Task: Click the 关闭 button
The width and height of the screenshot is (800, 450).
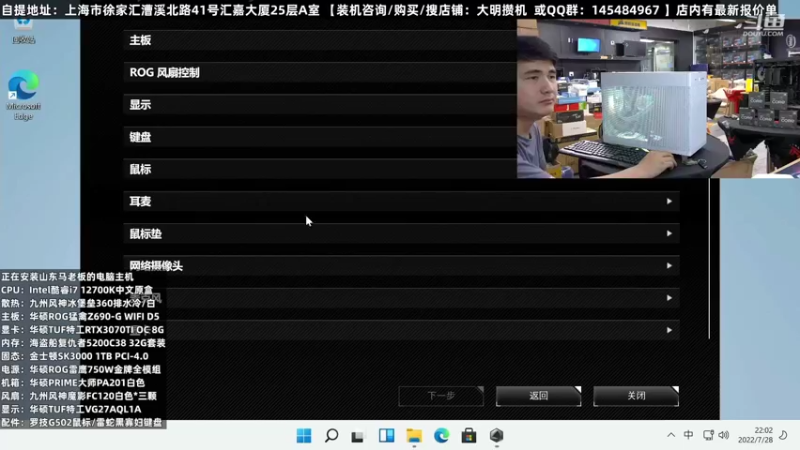Action: click(636, 396)
